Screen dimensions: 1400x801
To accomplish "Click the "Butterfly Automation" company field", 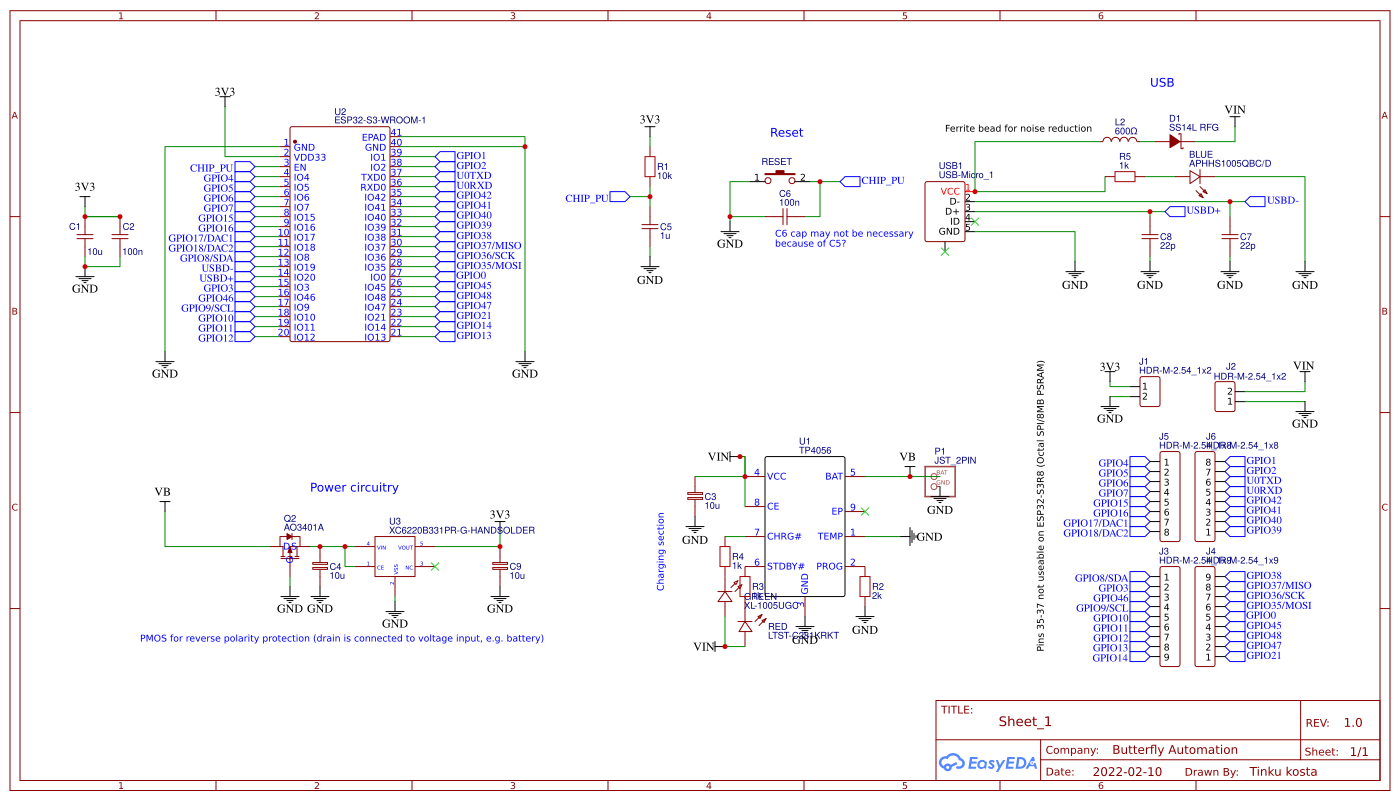I will point(1175,750).
